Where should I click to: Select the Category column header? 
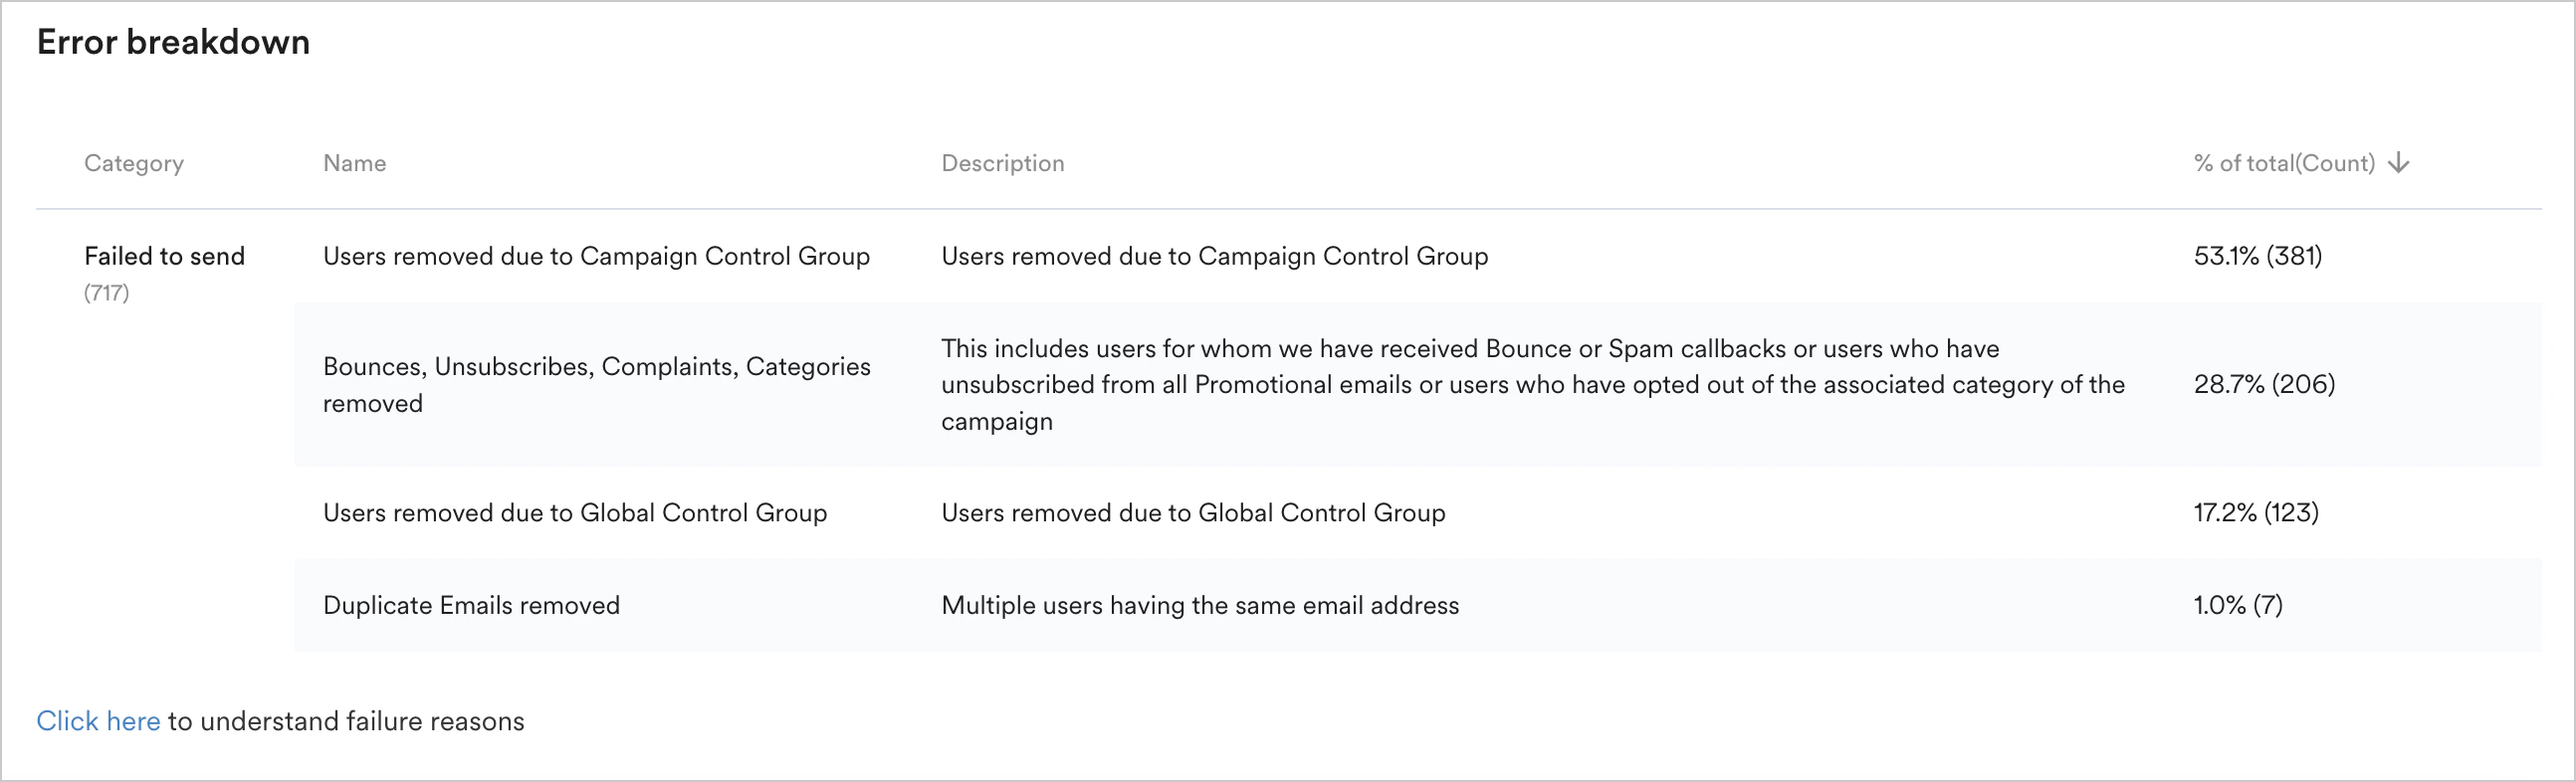pos(134,162)
